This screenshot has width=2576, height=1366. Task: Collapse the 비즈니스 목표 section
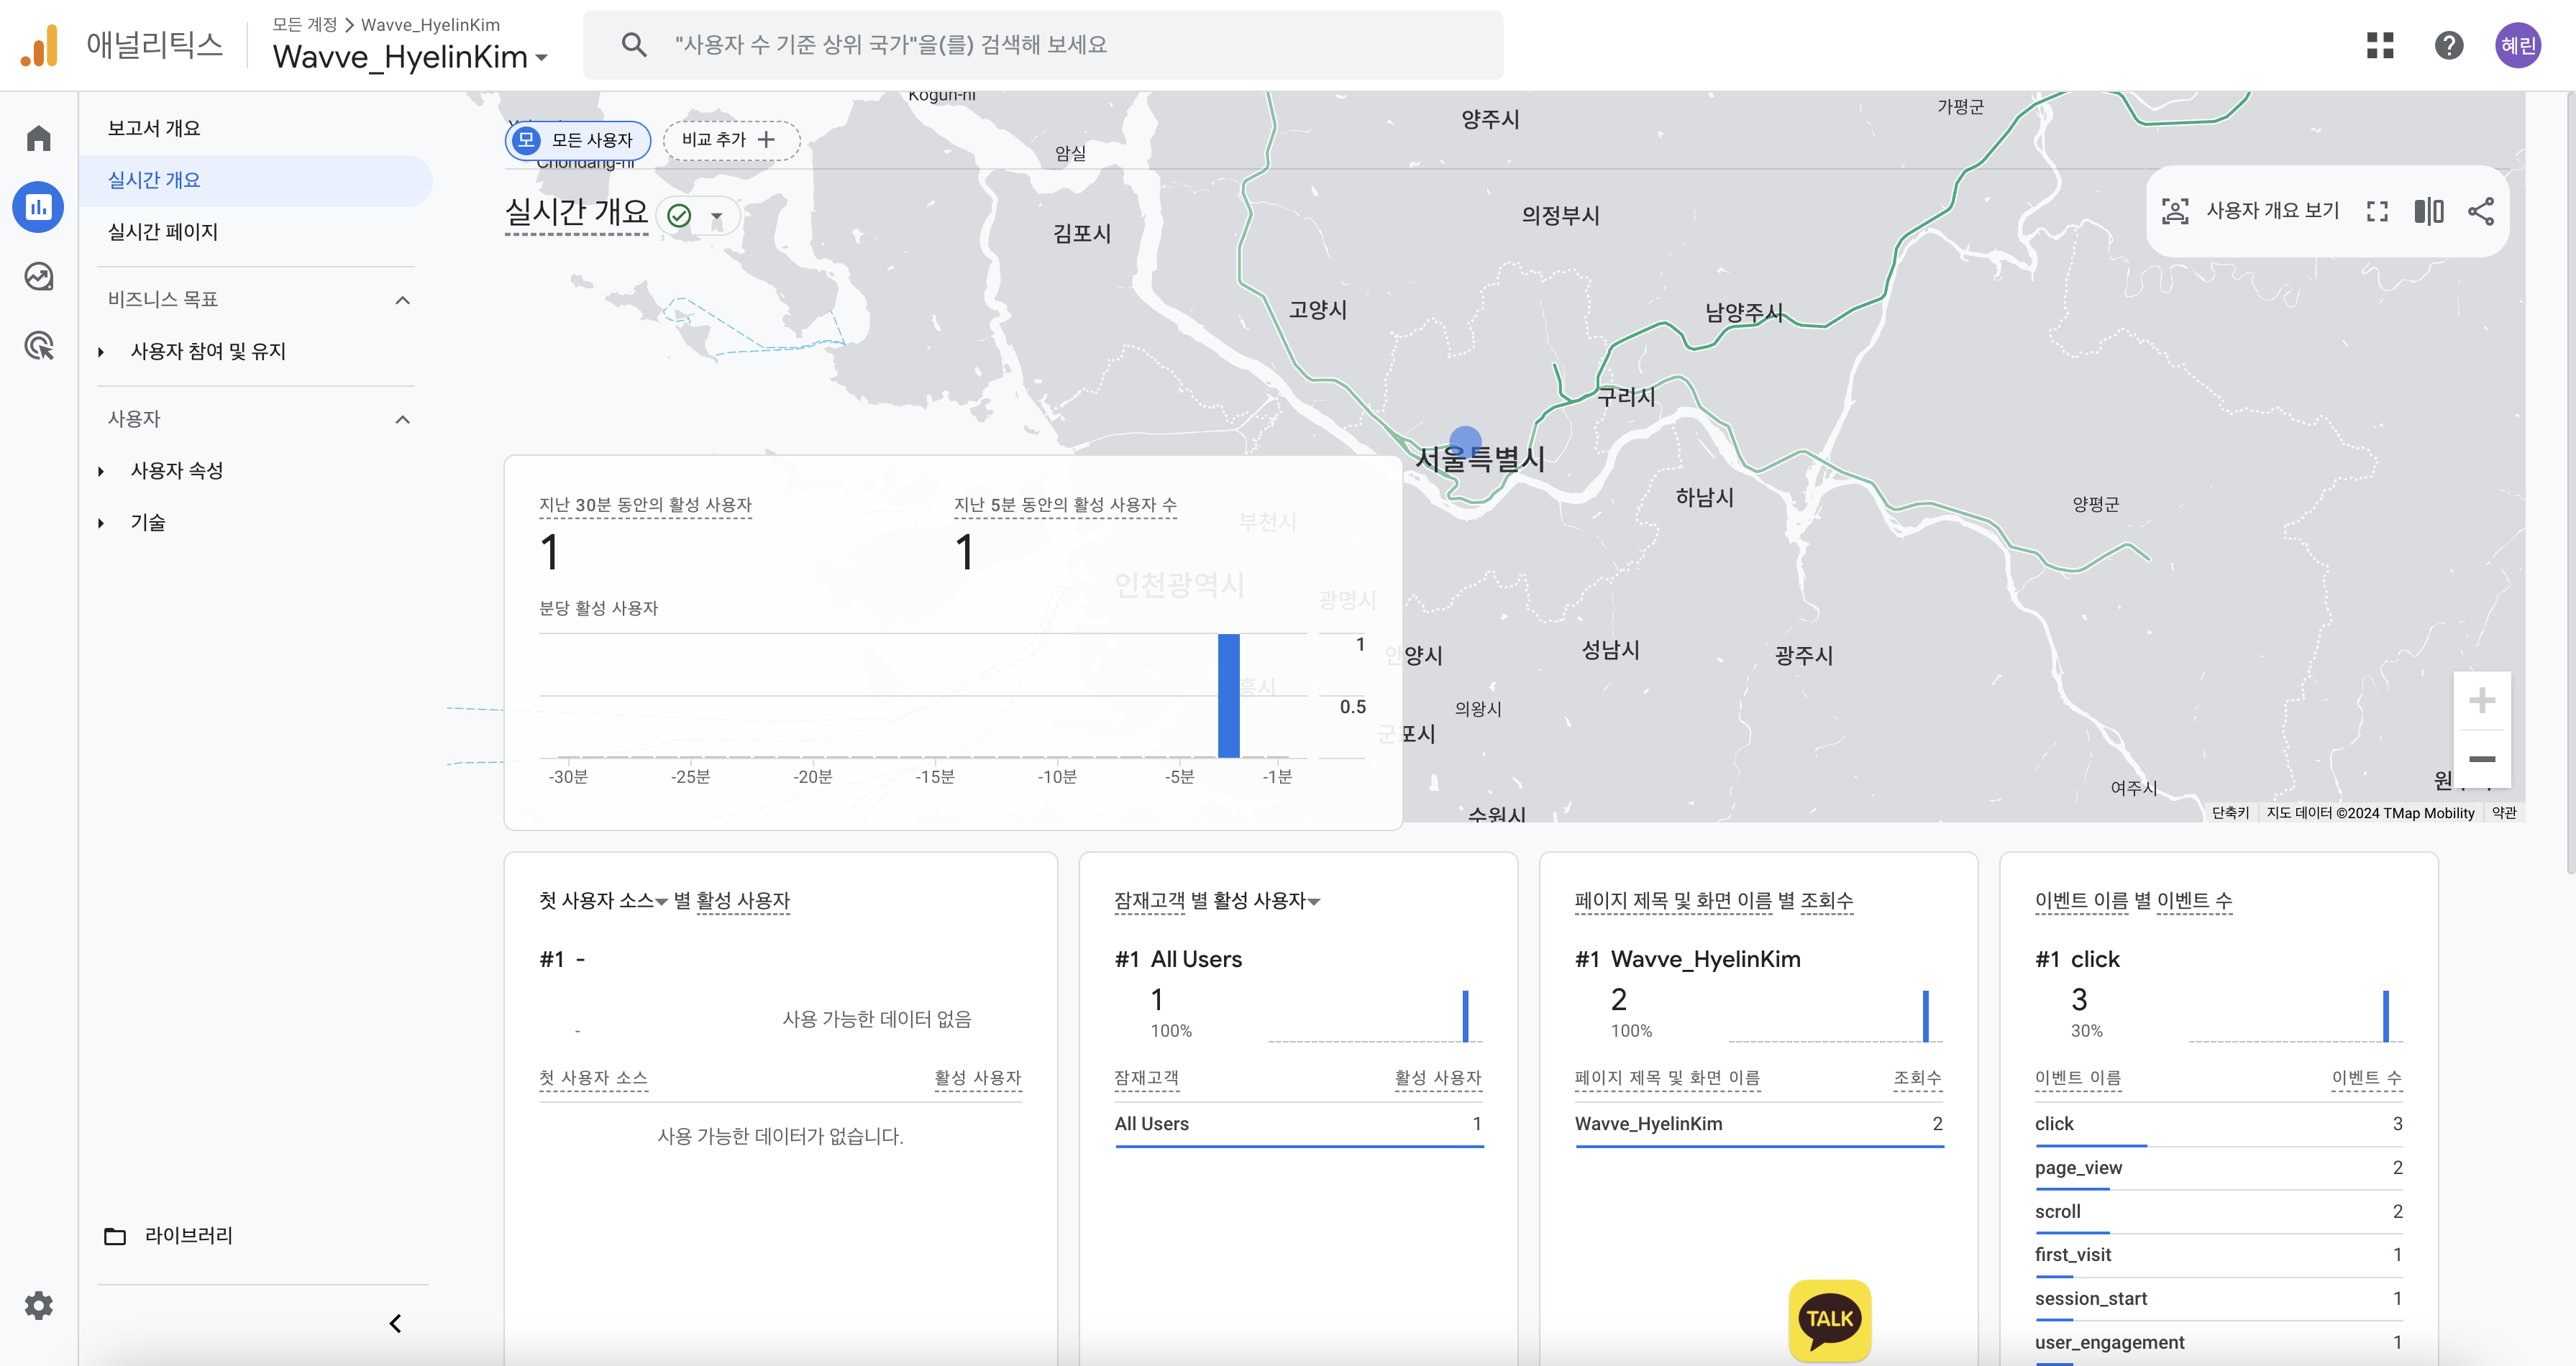(402, 300)
